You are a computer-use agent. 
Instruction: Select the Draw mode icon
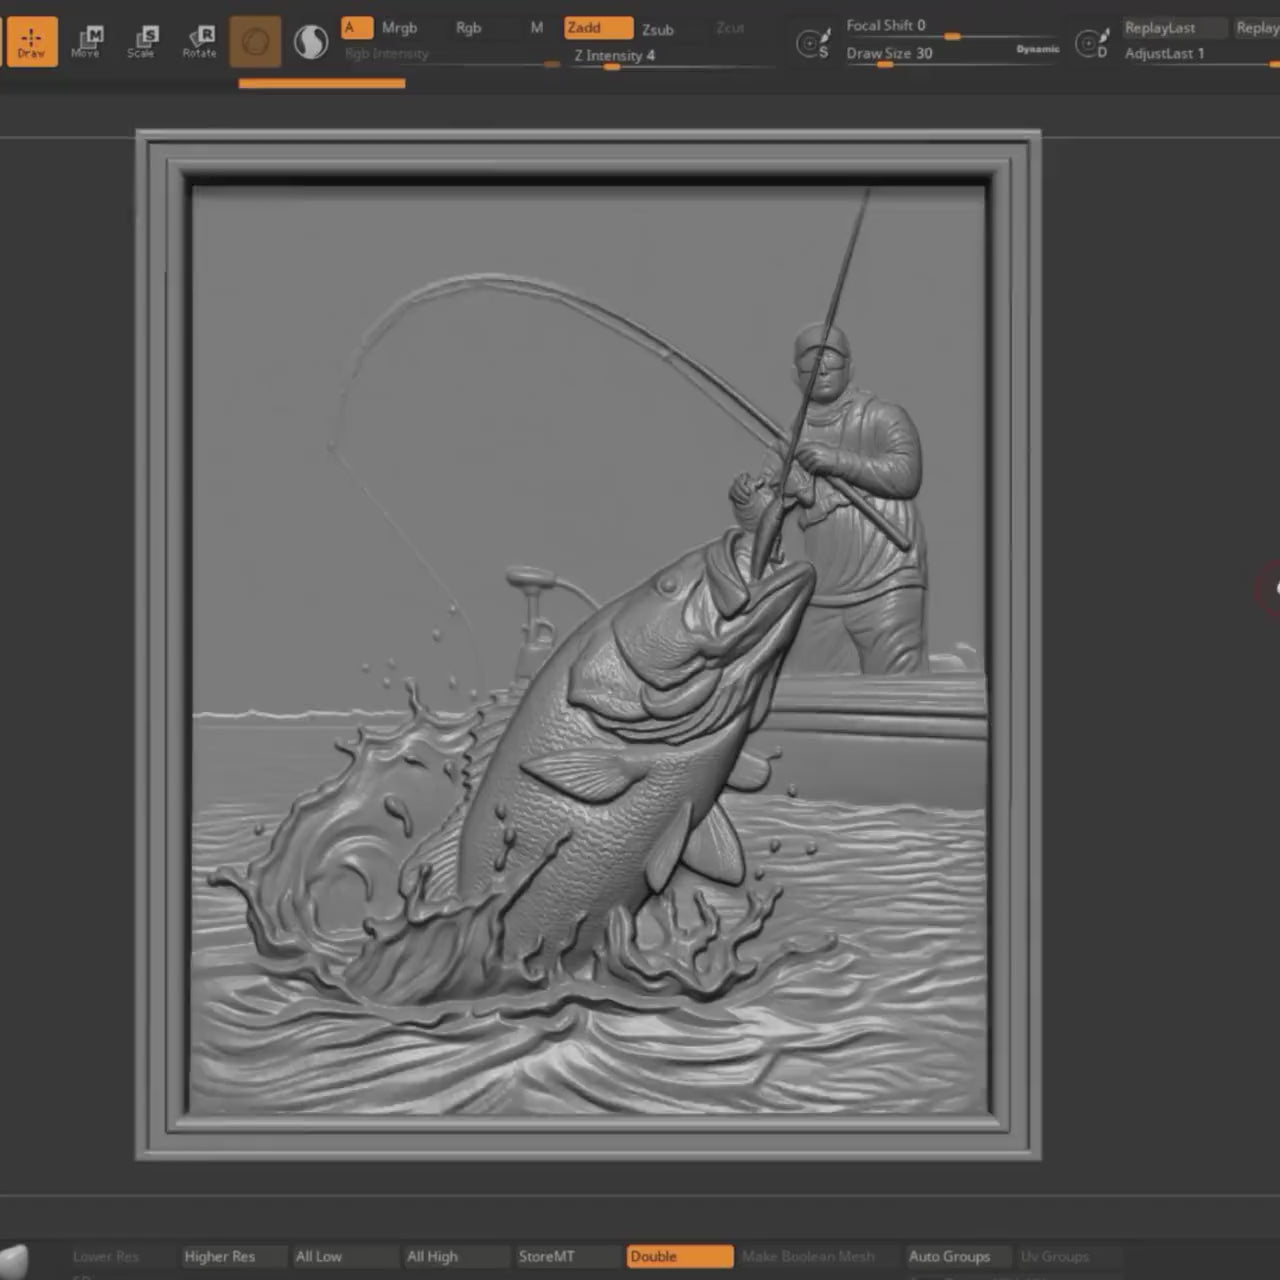[x=31, y=41]
